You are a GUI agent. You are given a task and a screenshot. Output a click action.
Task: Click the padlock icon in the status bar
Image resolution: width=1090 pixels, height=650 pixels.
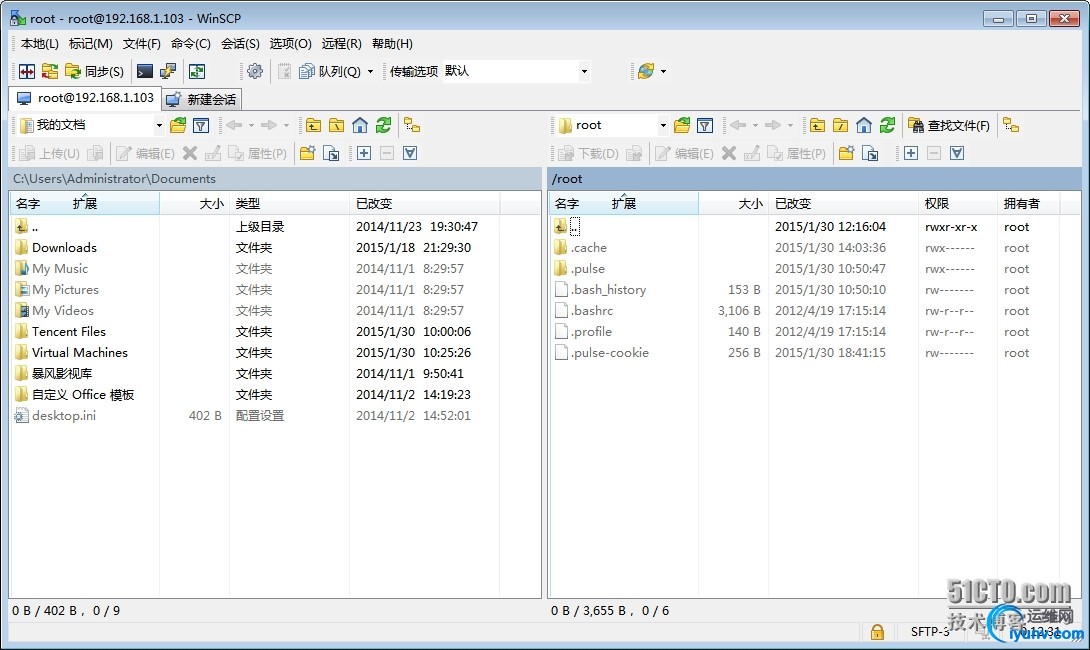point(877,631)
